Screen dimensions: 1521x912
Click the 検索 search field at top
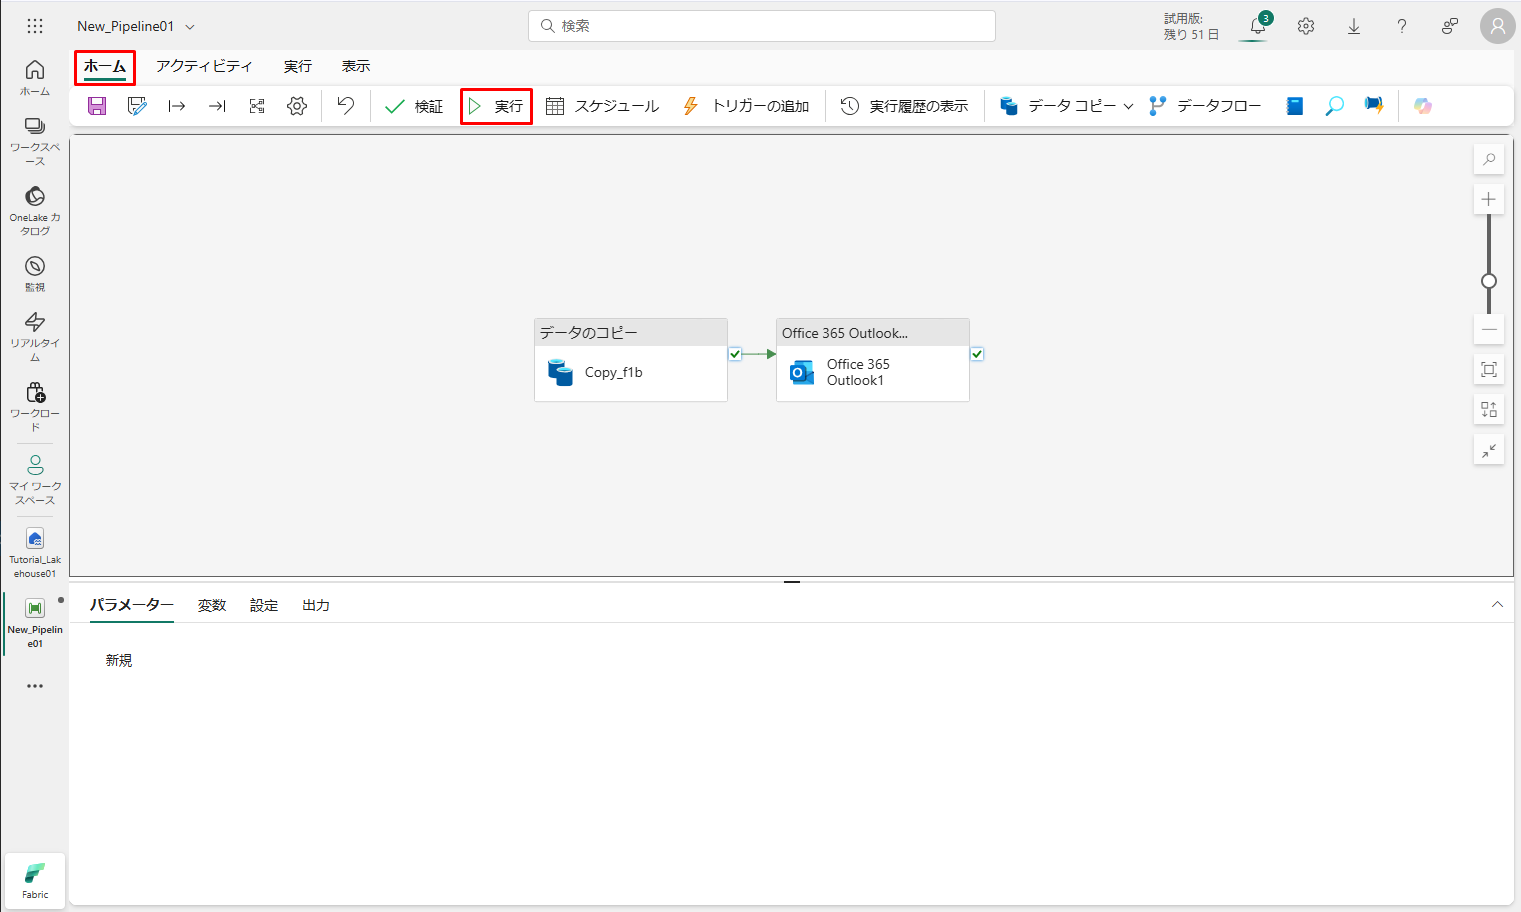click(762, 26)
